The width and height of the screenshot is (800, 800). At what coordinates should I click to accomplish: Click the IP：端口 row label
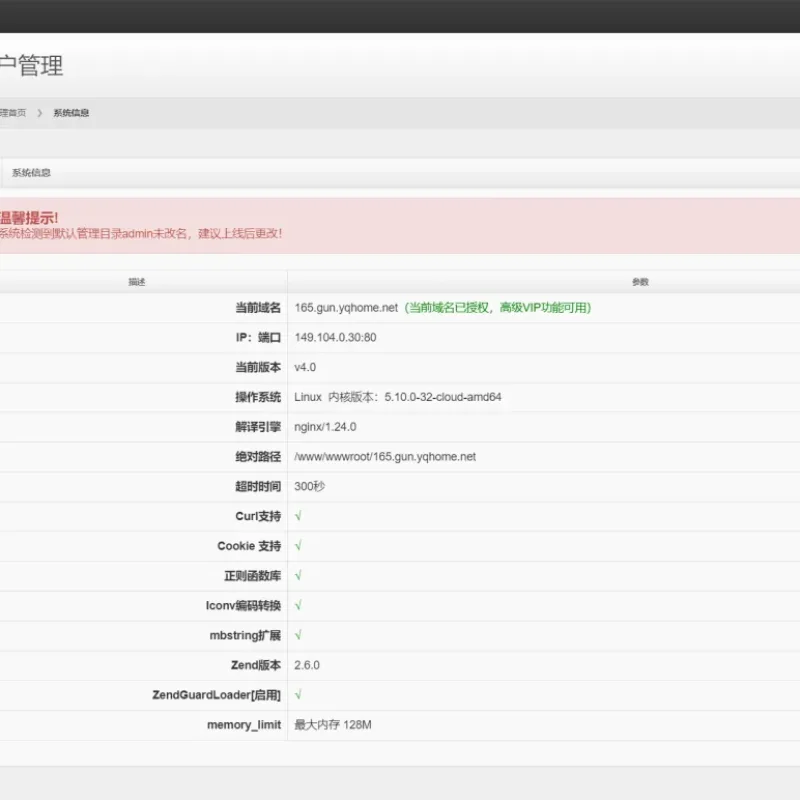(259, 337)
